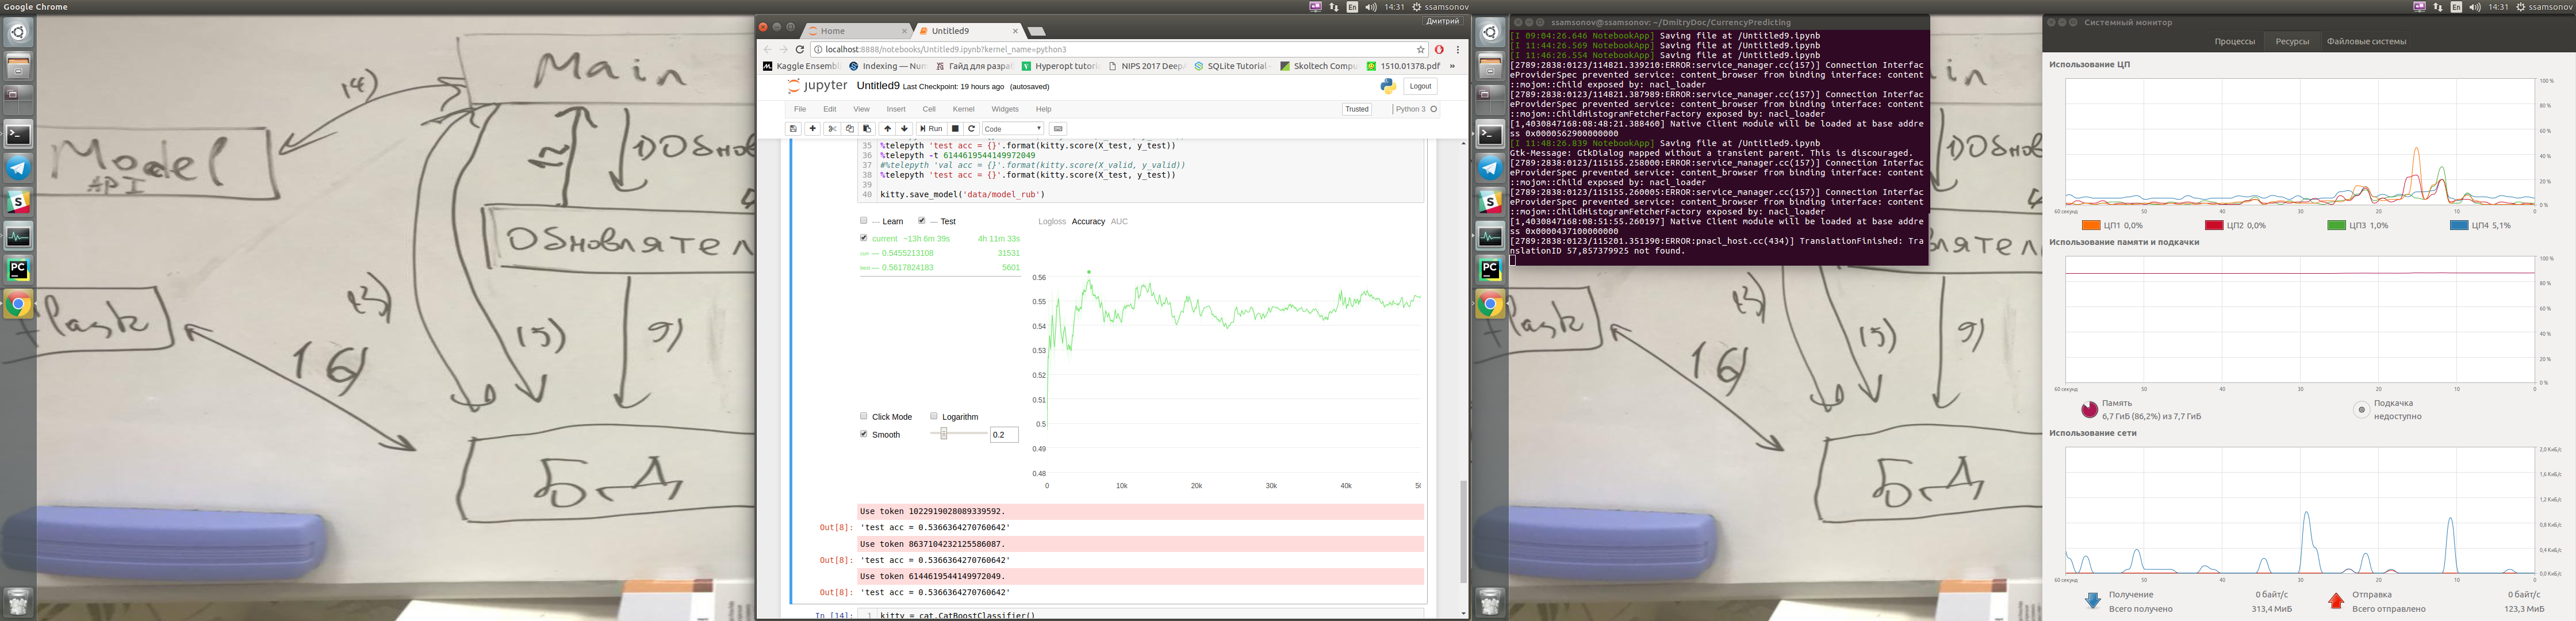Click the Logout button
The width and height of the screenshot is (2576, 621).
[1420, 86]
